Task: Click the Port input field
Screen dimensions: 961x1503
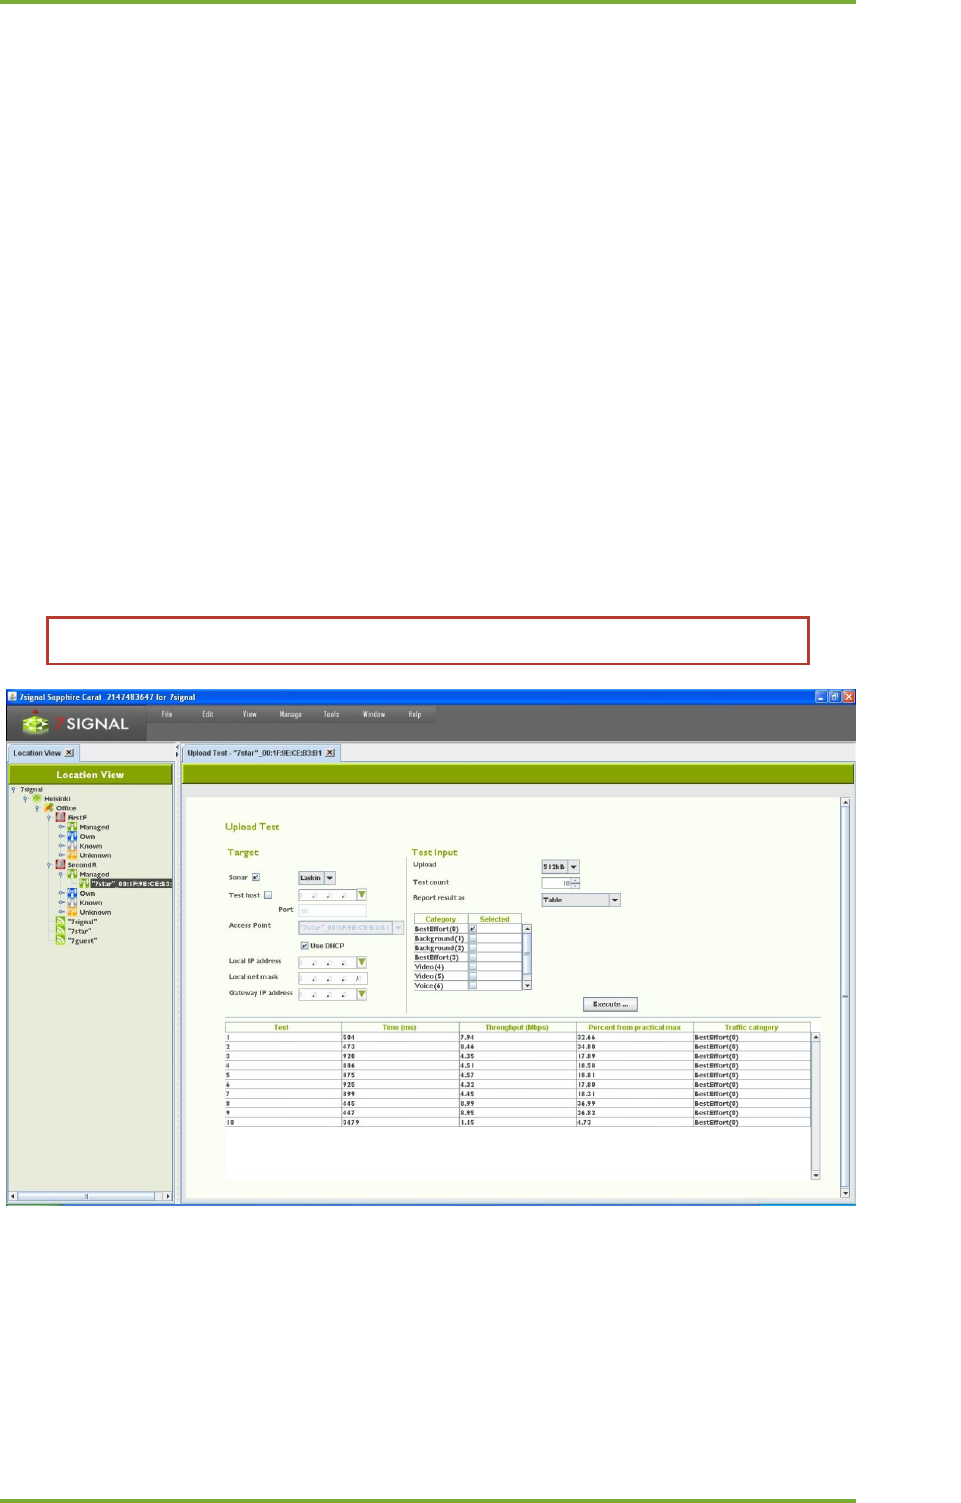Action: 332,910
